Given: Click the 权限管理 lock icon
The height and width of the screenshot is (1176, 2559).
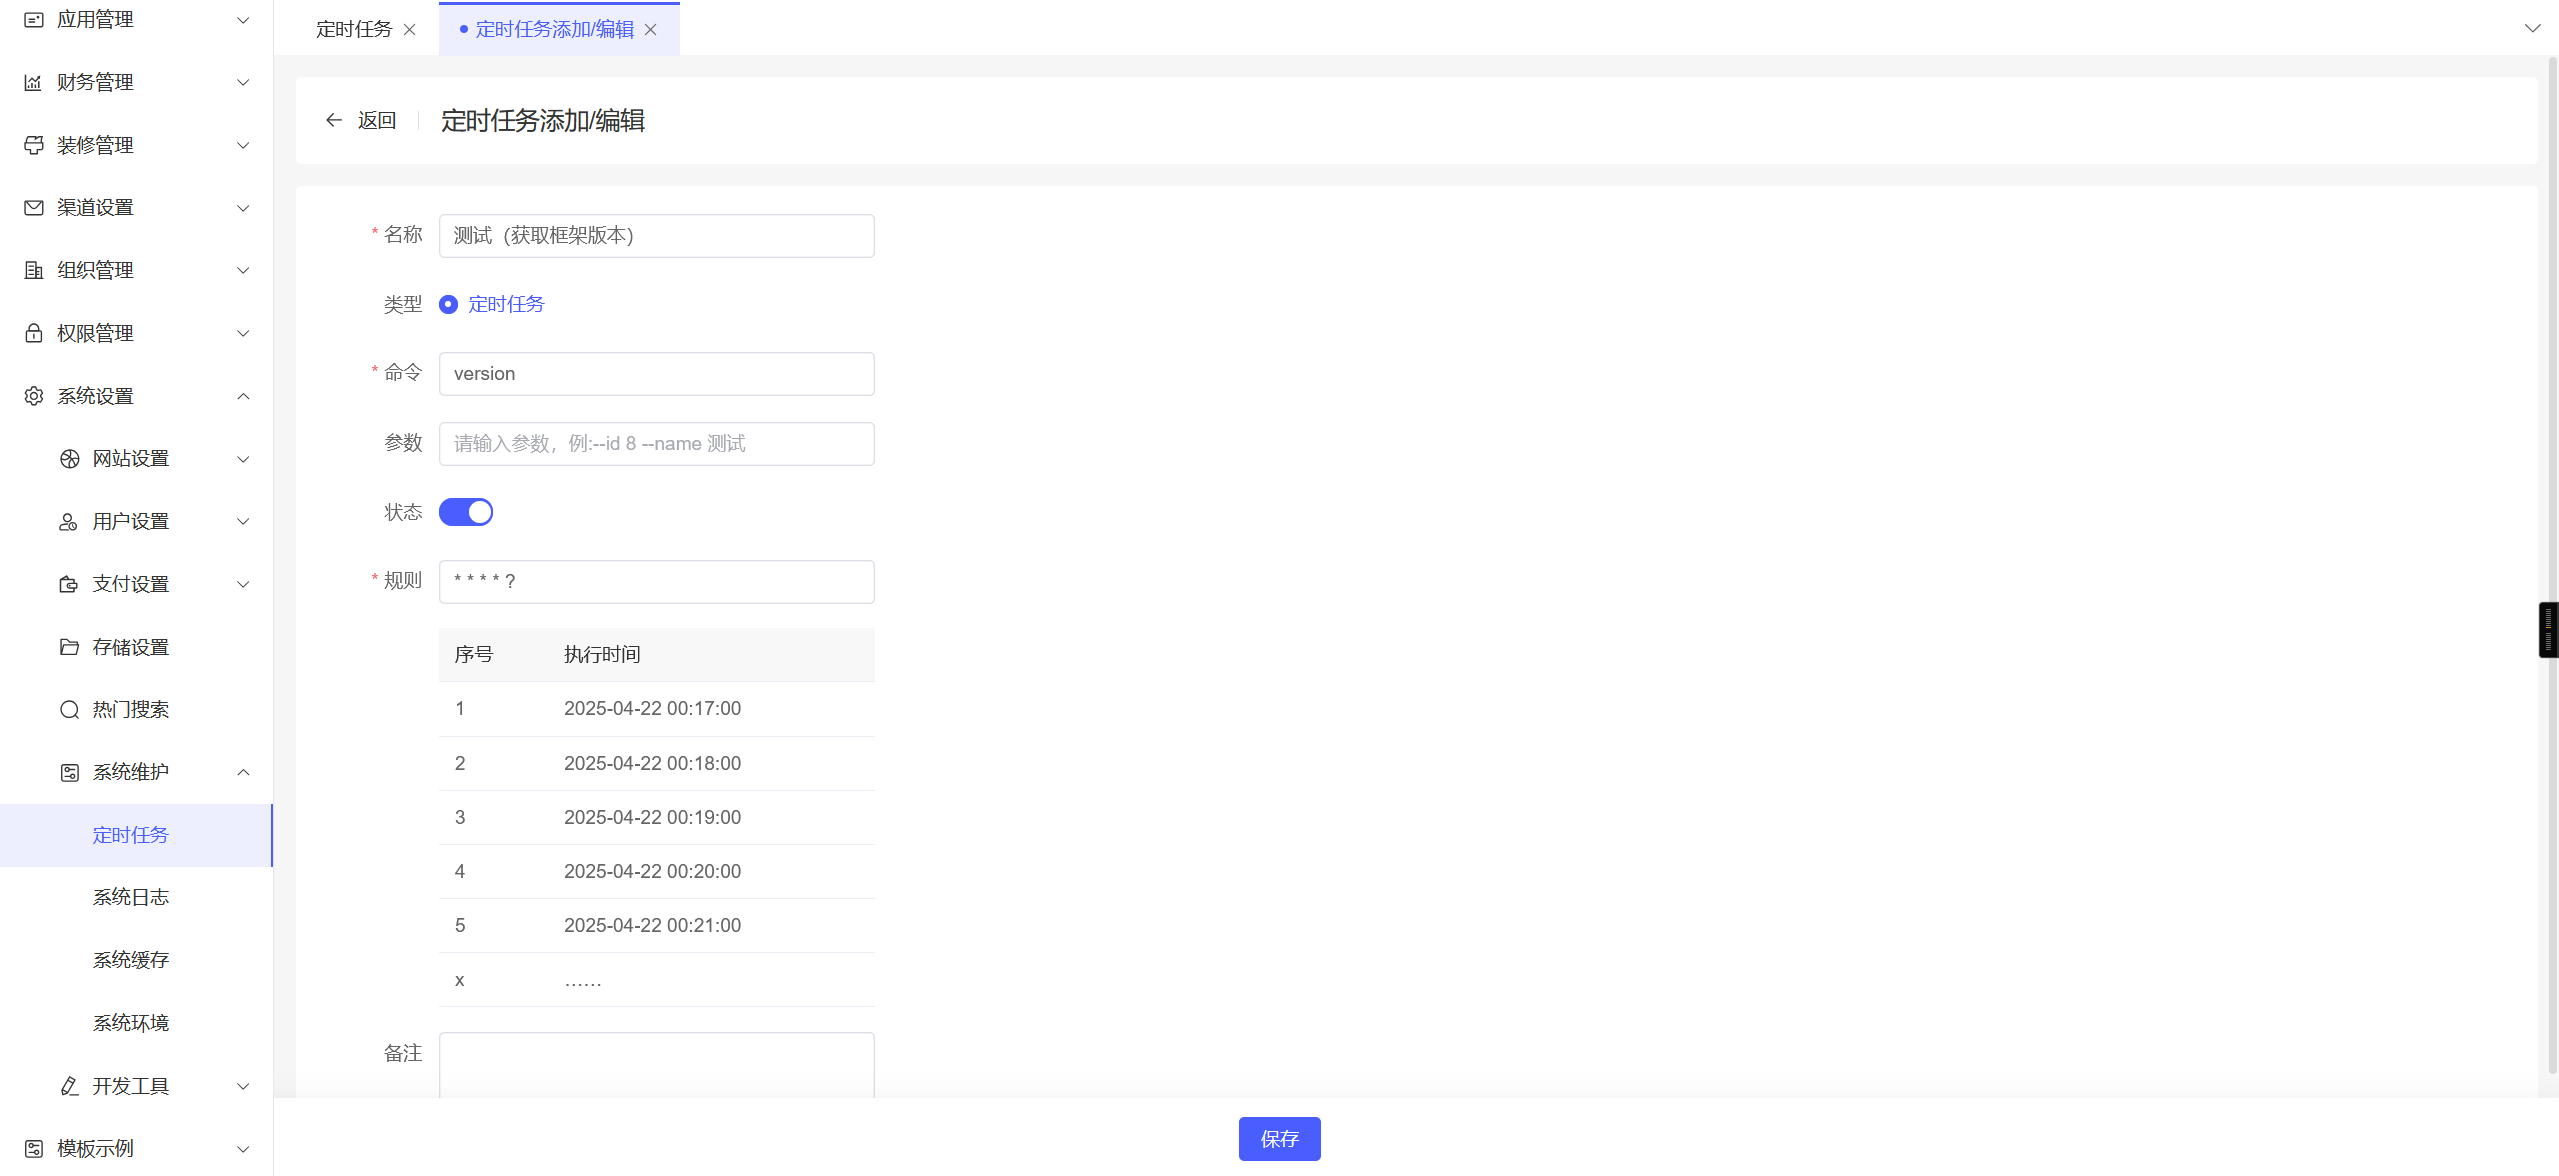Looking at the screenshot, I should point(33,333).
